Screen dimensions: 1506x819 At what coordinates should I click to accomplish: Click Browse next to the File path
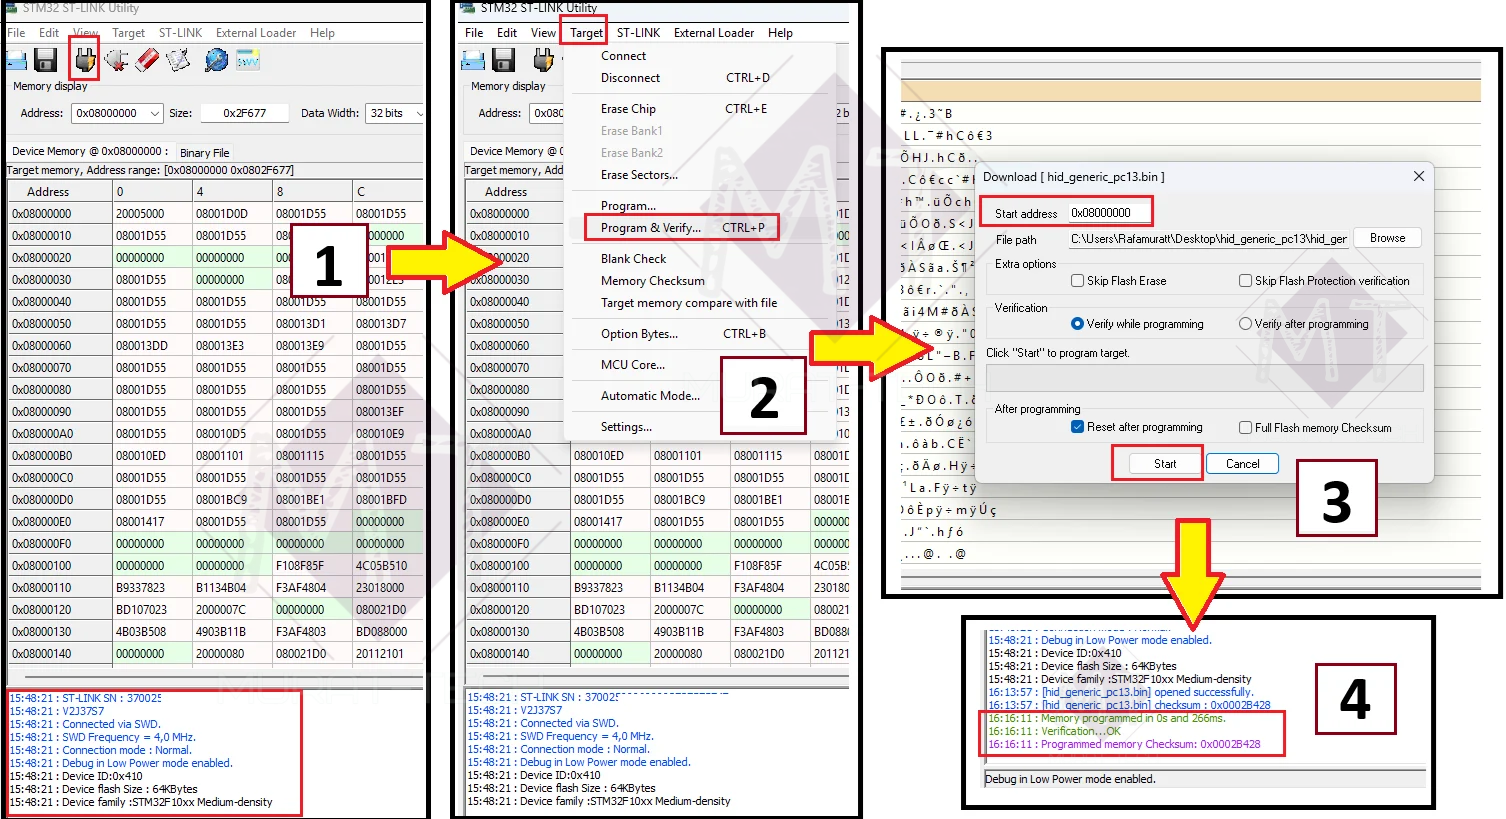coord(1388,238)
